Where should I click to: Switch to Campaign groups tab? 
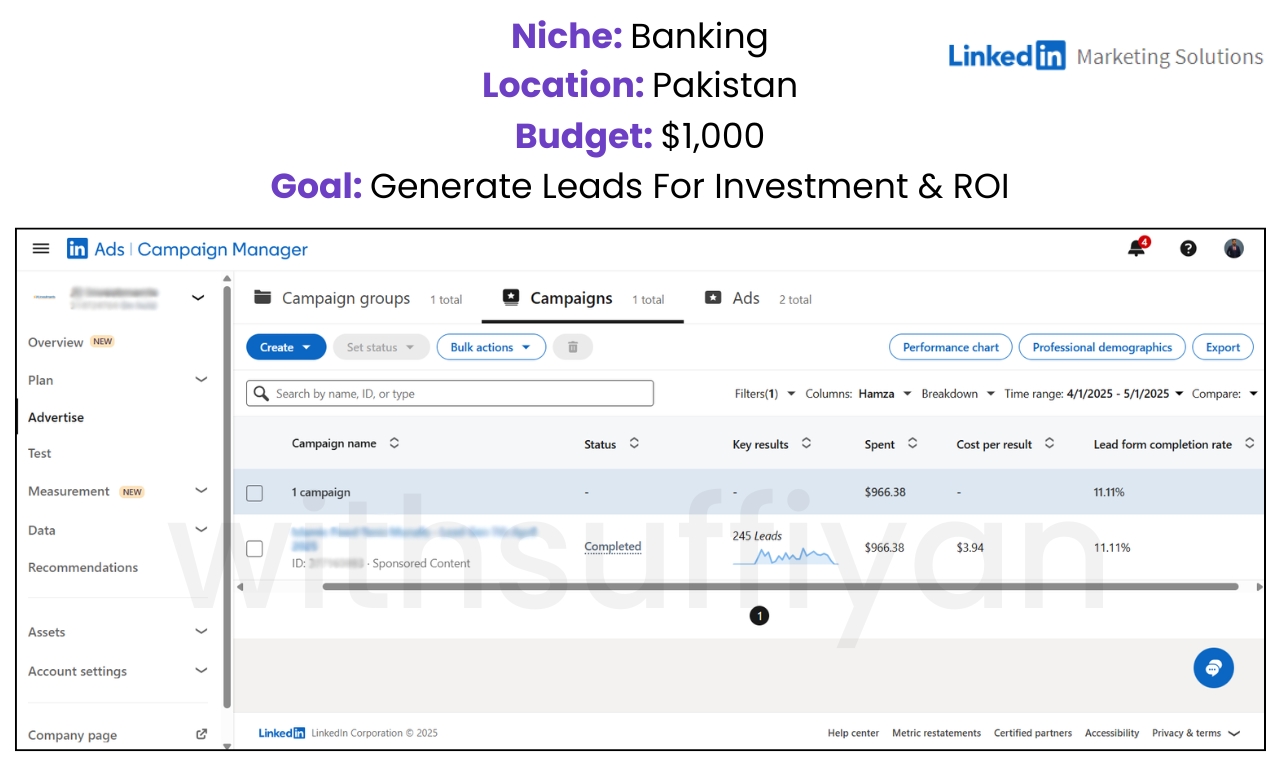(x=358, y=298)
